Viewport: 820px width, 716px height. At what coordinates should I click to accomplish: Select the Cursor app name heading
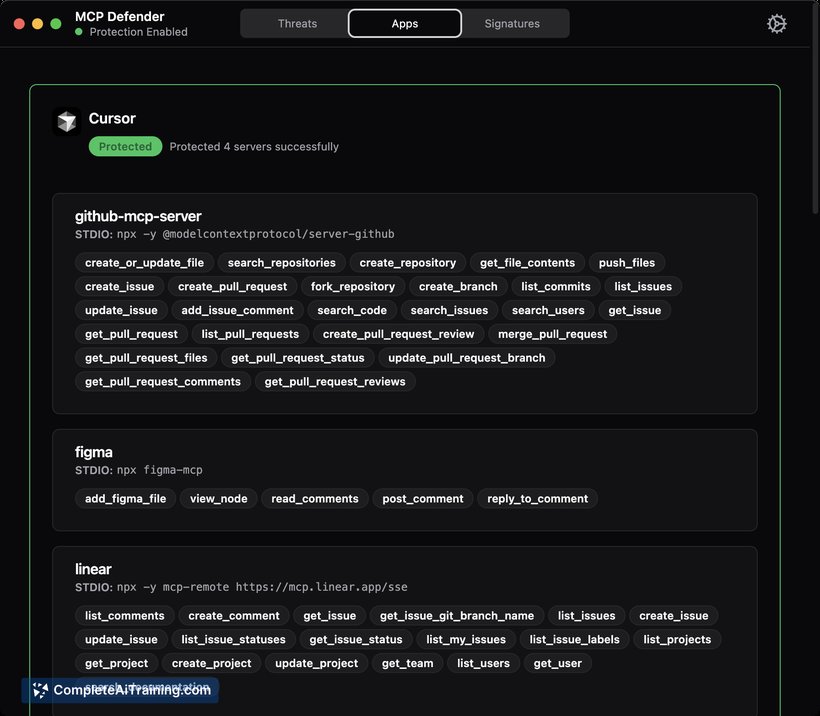[x=112, y=118]
